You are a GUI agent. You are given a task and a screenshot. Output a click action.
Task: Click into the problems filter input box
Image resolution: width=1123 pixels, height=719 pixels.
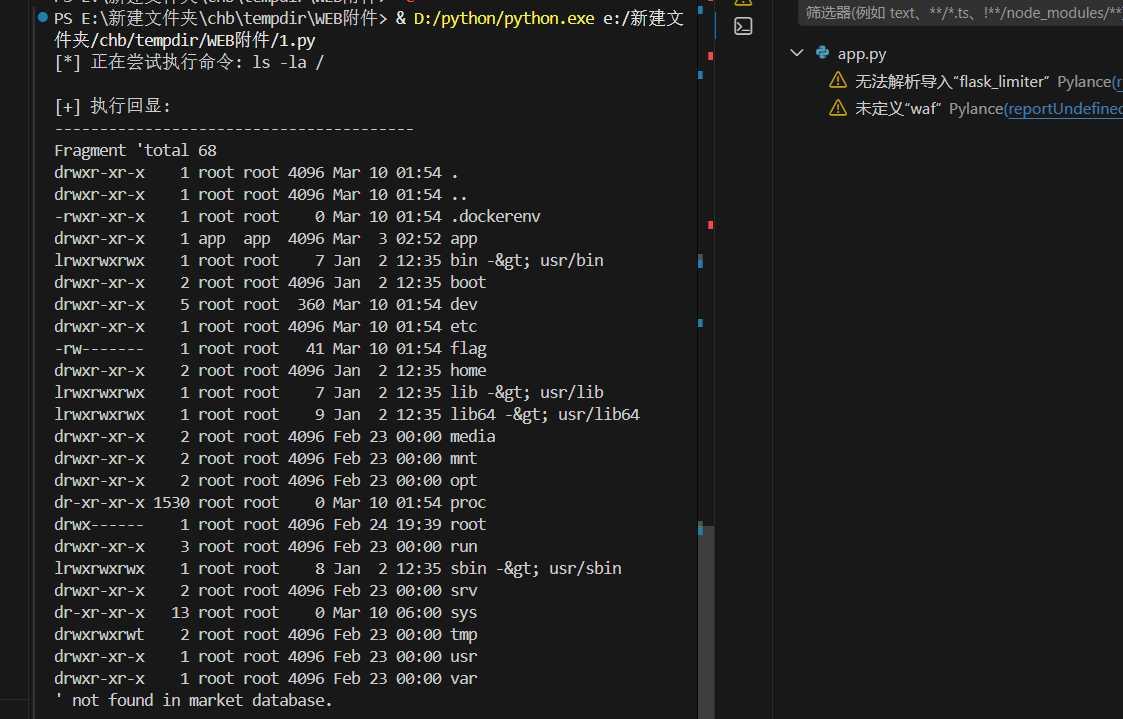click(960, 12)
